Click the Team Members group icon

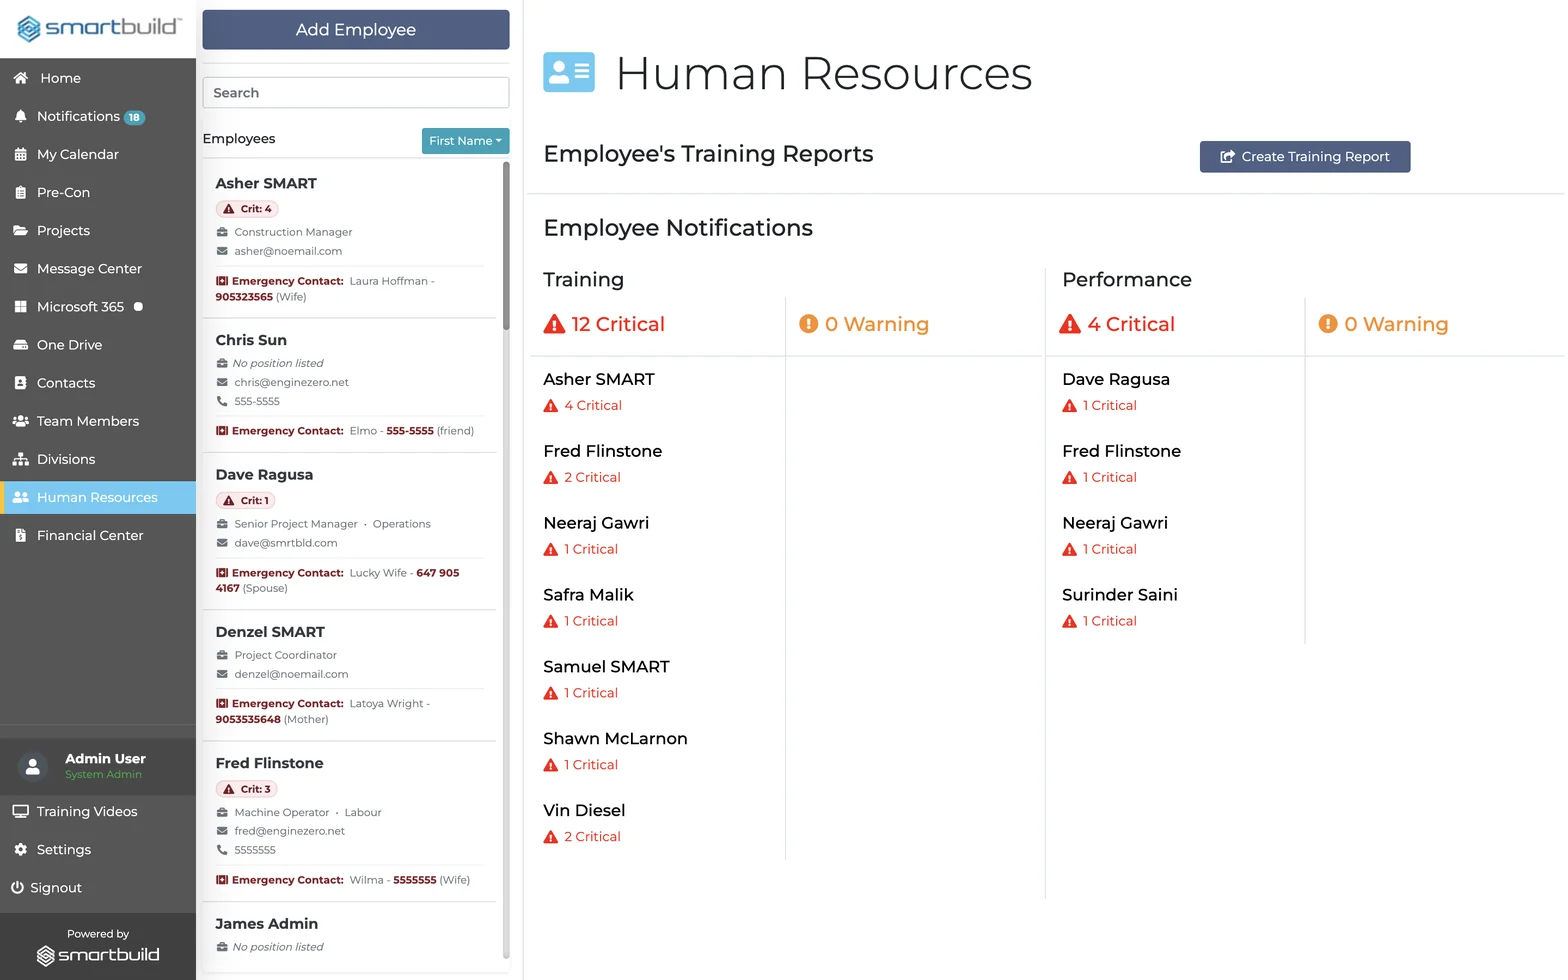pos(20,421)
